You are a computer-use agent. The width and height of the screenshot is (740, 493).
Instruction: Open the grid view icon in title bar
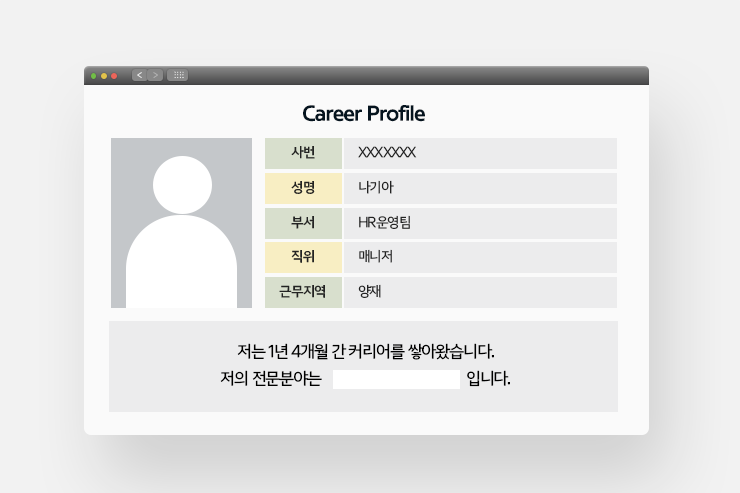point(178,75)
